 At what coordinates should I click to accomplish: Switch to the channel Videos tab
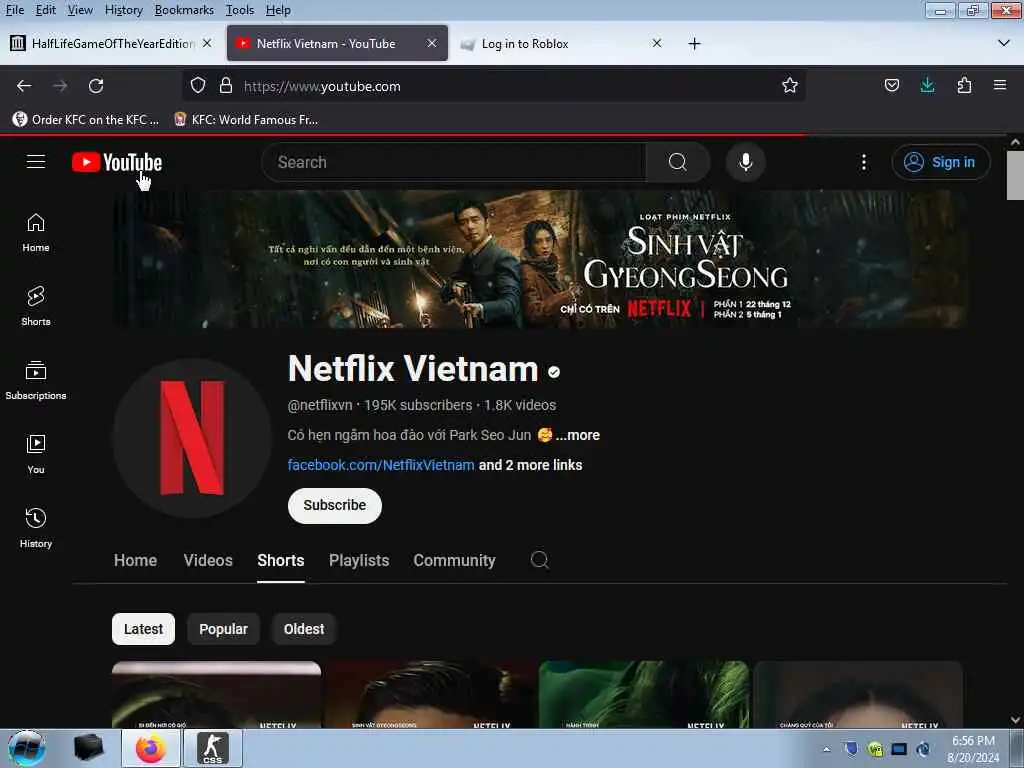coord(208,560)
